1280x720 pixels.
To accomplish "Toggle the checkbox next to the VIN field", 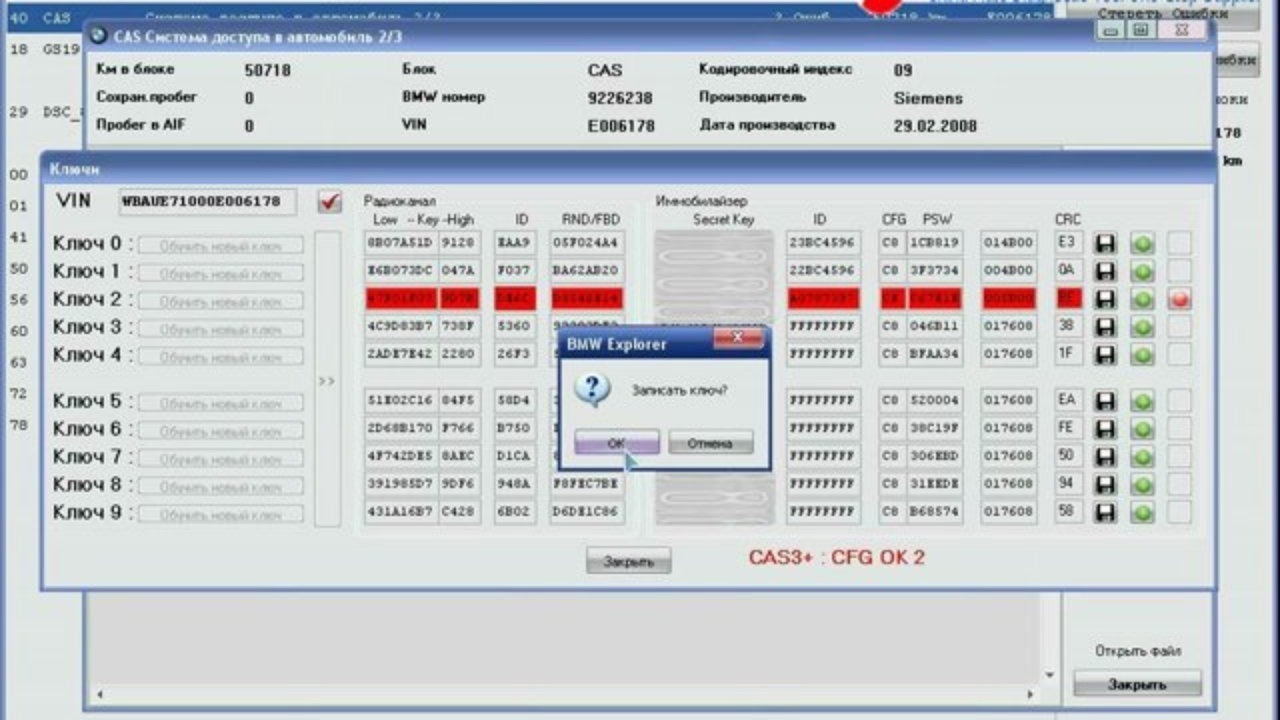I will click(329, 202).
